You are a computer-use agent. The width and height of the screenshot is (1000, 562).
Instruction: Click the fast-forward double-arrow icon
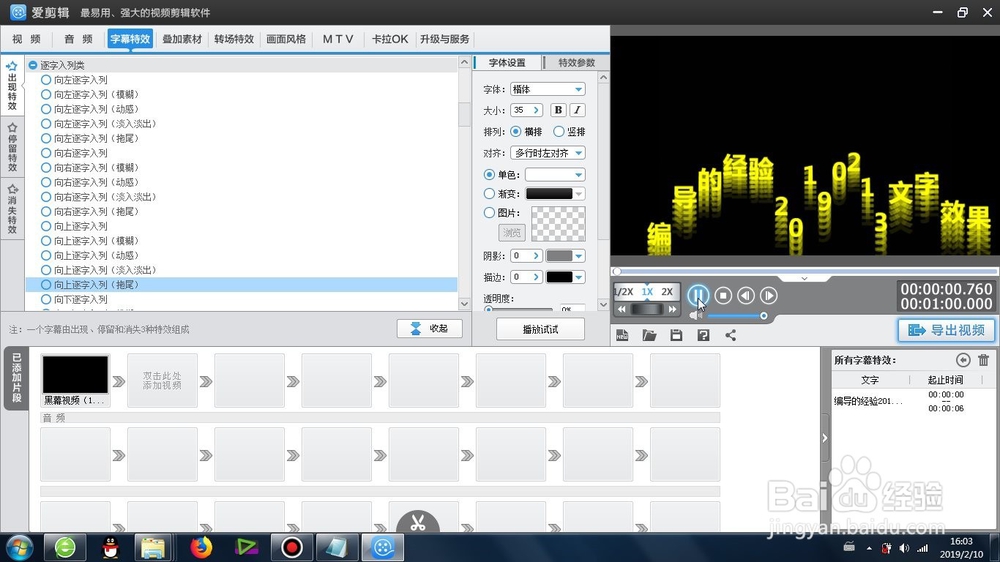672,309
